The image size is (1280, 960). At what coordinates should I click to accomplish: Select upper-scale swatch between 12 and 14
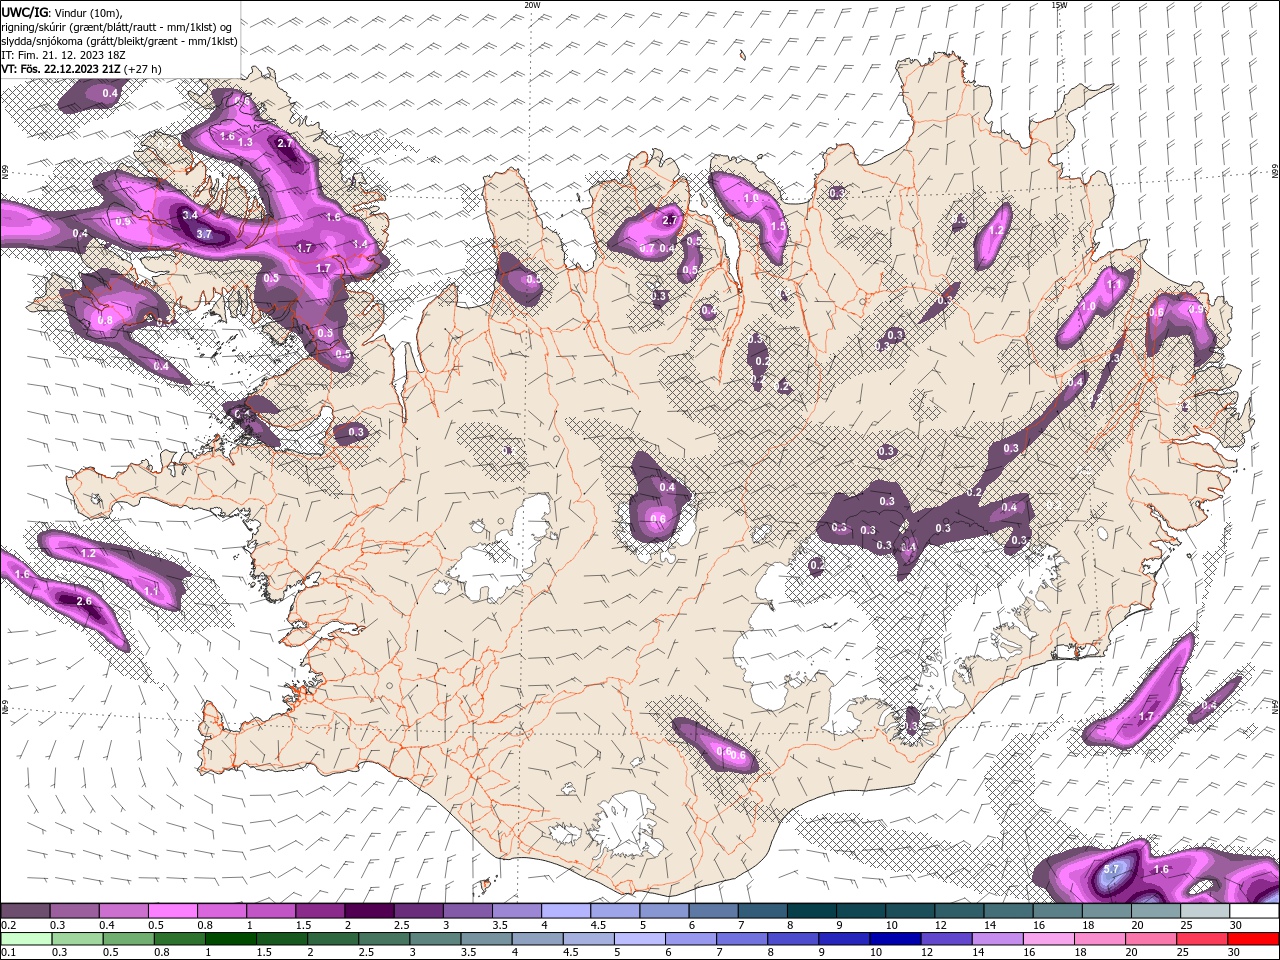click(959, 911)
